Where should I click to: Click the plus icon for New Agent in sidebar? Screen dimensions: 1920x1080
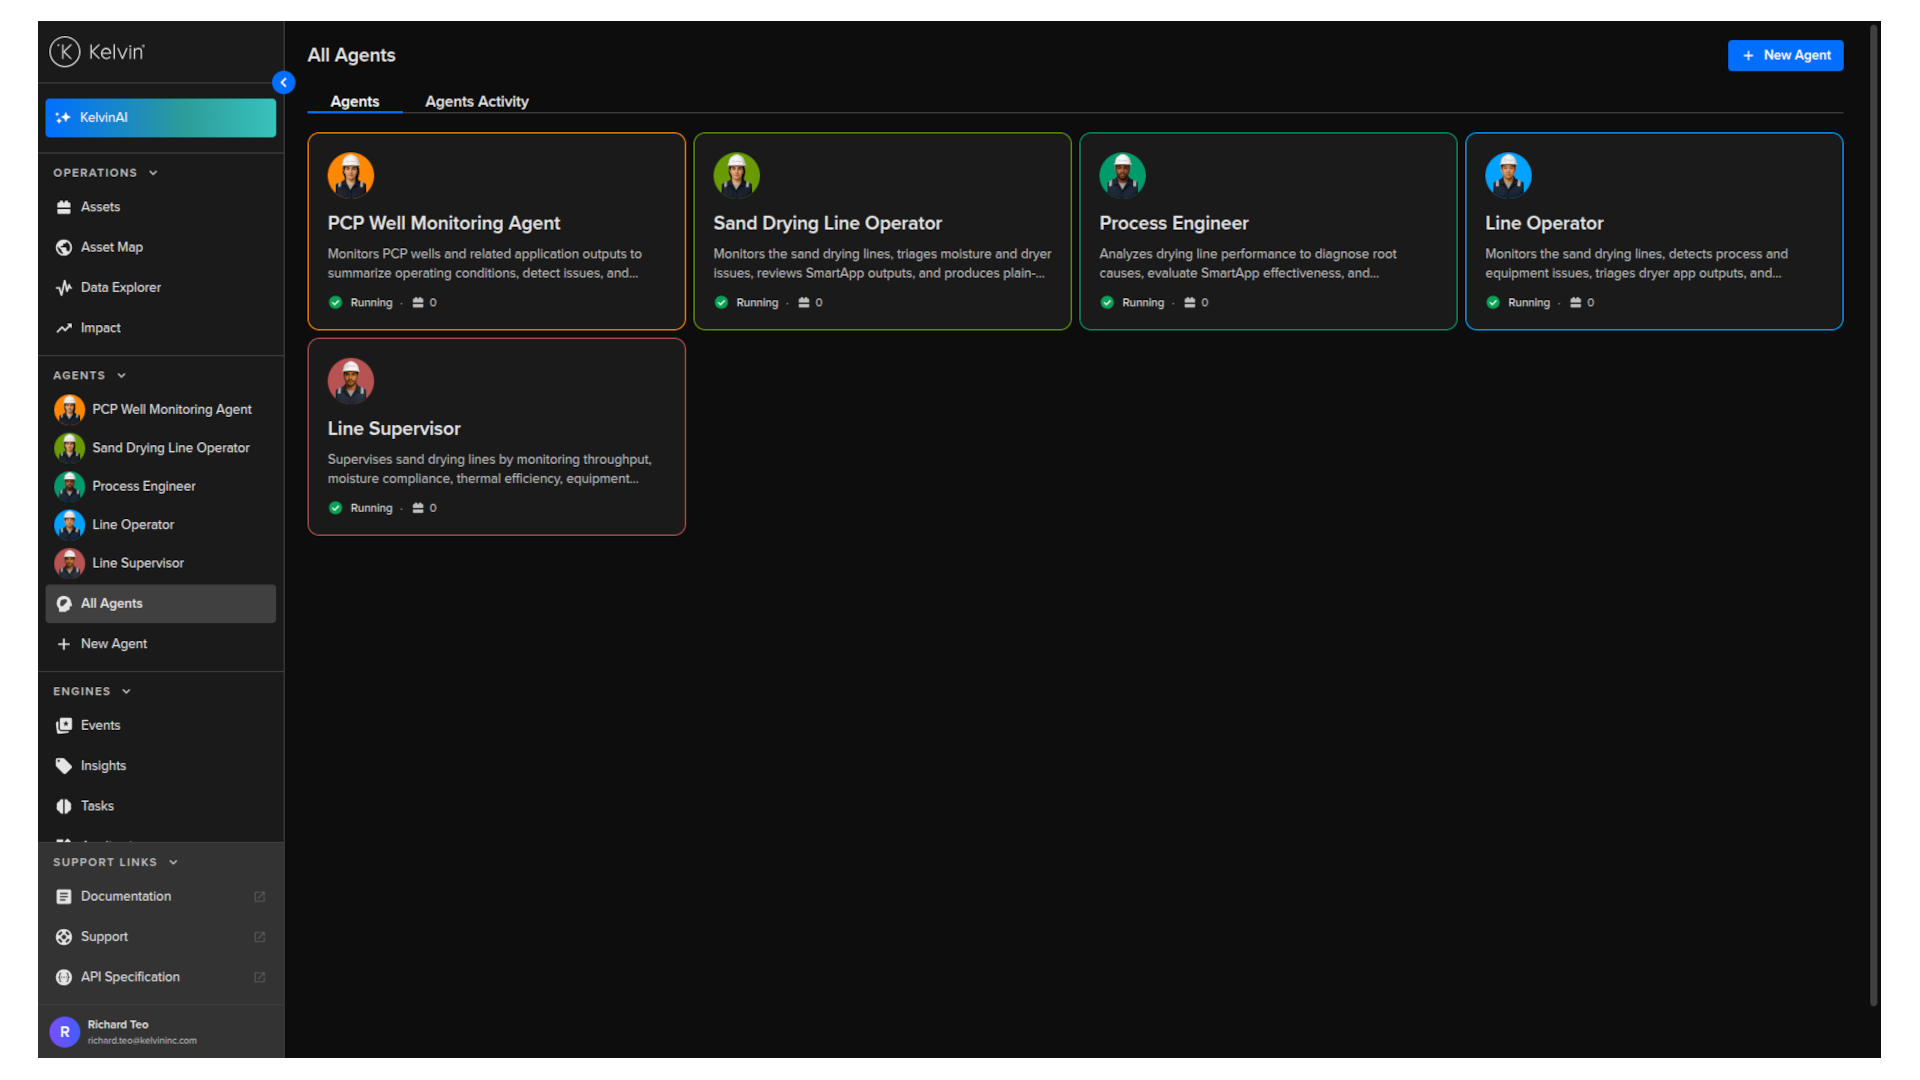64,644
